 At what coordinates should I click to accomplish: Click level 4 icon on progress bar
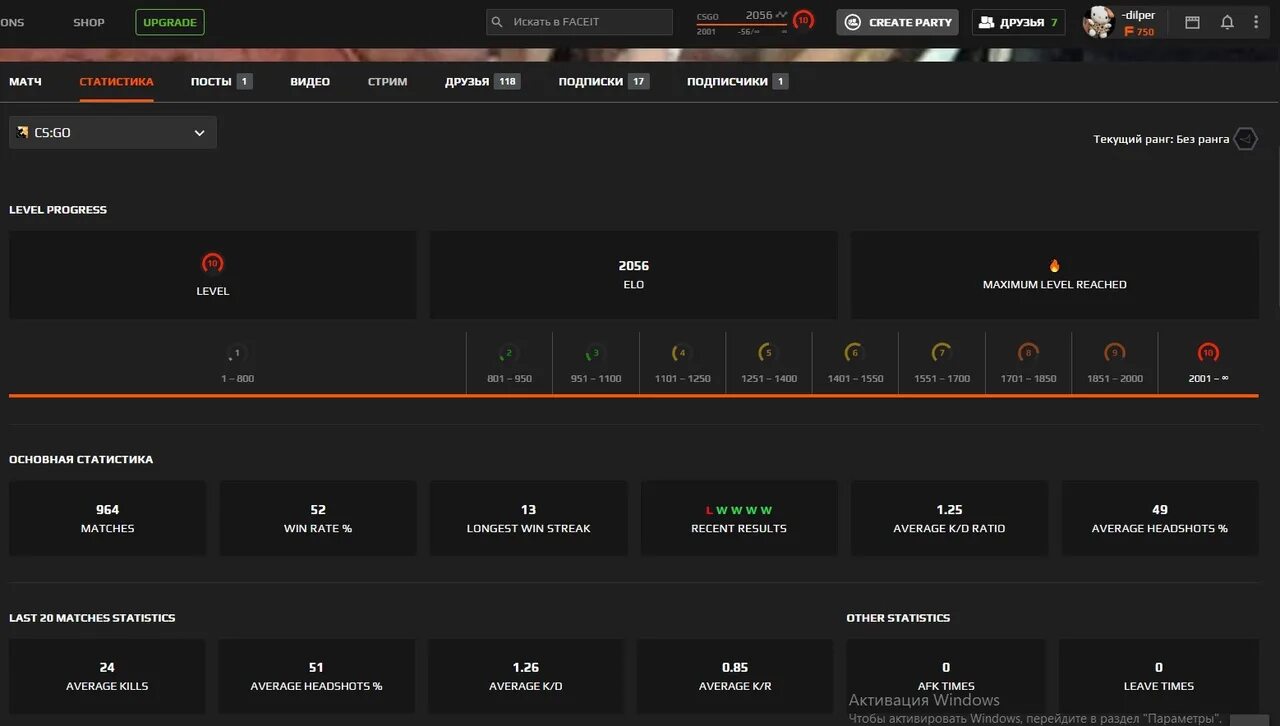click(682, 353)
